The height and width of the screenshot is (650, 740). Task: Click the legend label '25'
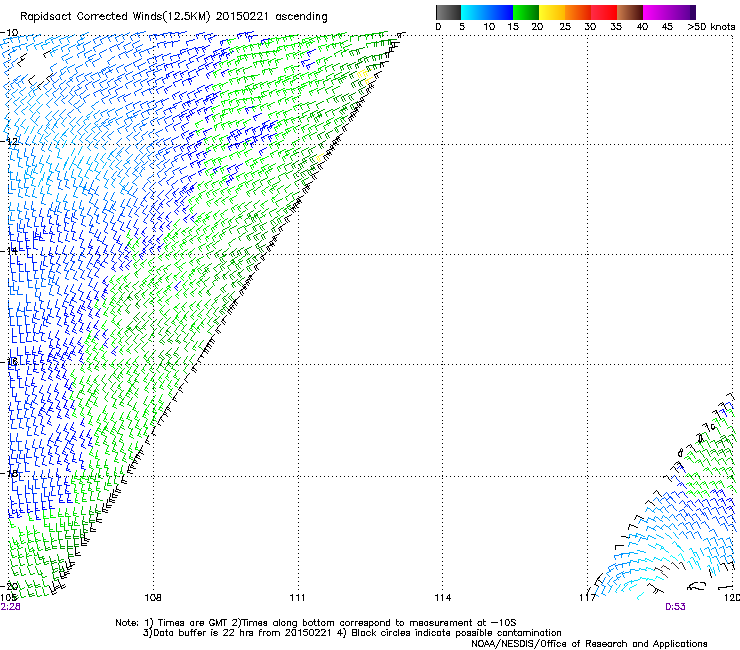pyautogui.click(x=564, y=27)
